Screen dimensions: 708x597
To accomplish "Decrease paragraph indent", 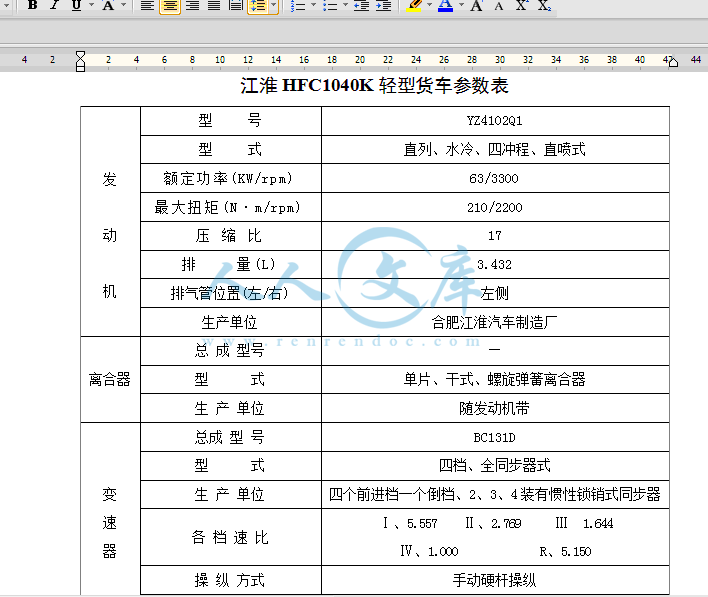I will pyautogui.click(x=362, y=5).
